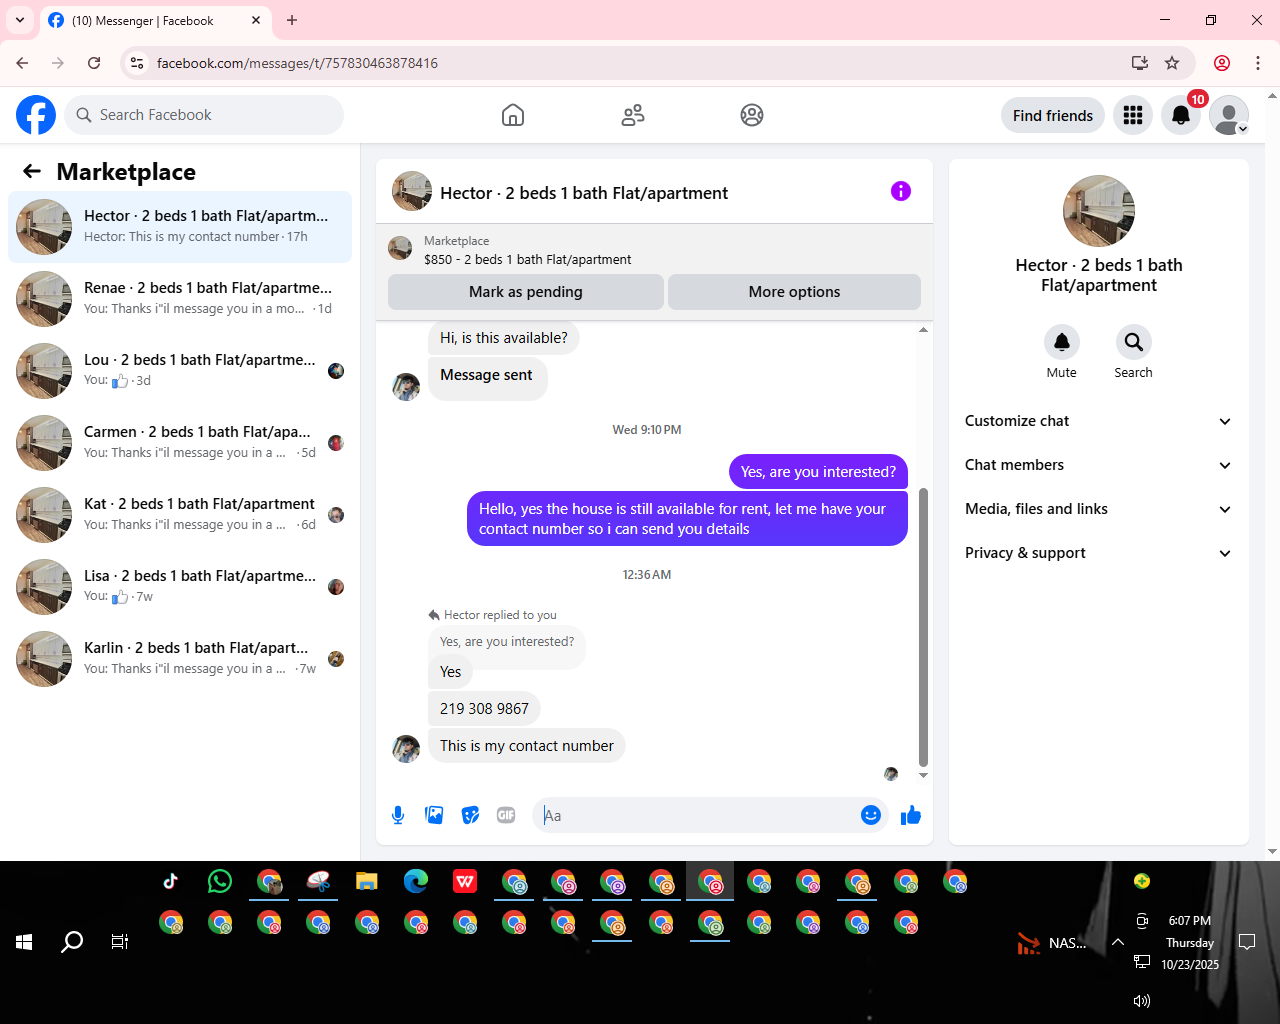Send a thumbs-up like
The height and width of the screenshot is (1024, 1280).
[x=911, y=815]
